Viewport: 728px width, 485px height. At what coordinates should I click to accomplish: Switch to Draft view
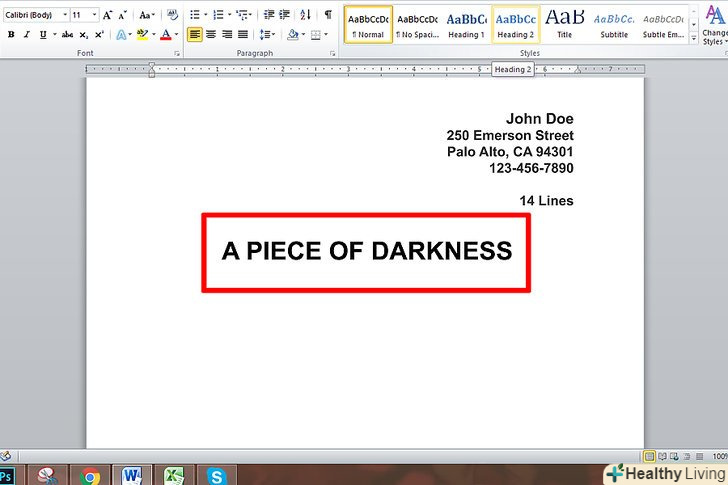point(700,457)
